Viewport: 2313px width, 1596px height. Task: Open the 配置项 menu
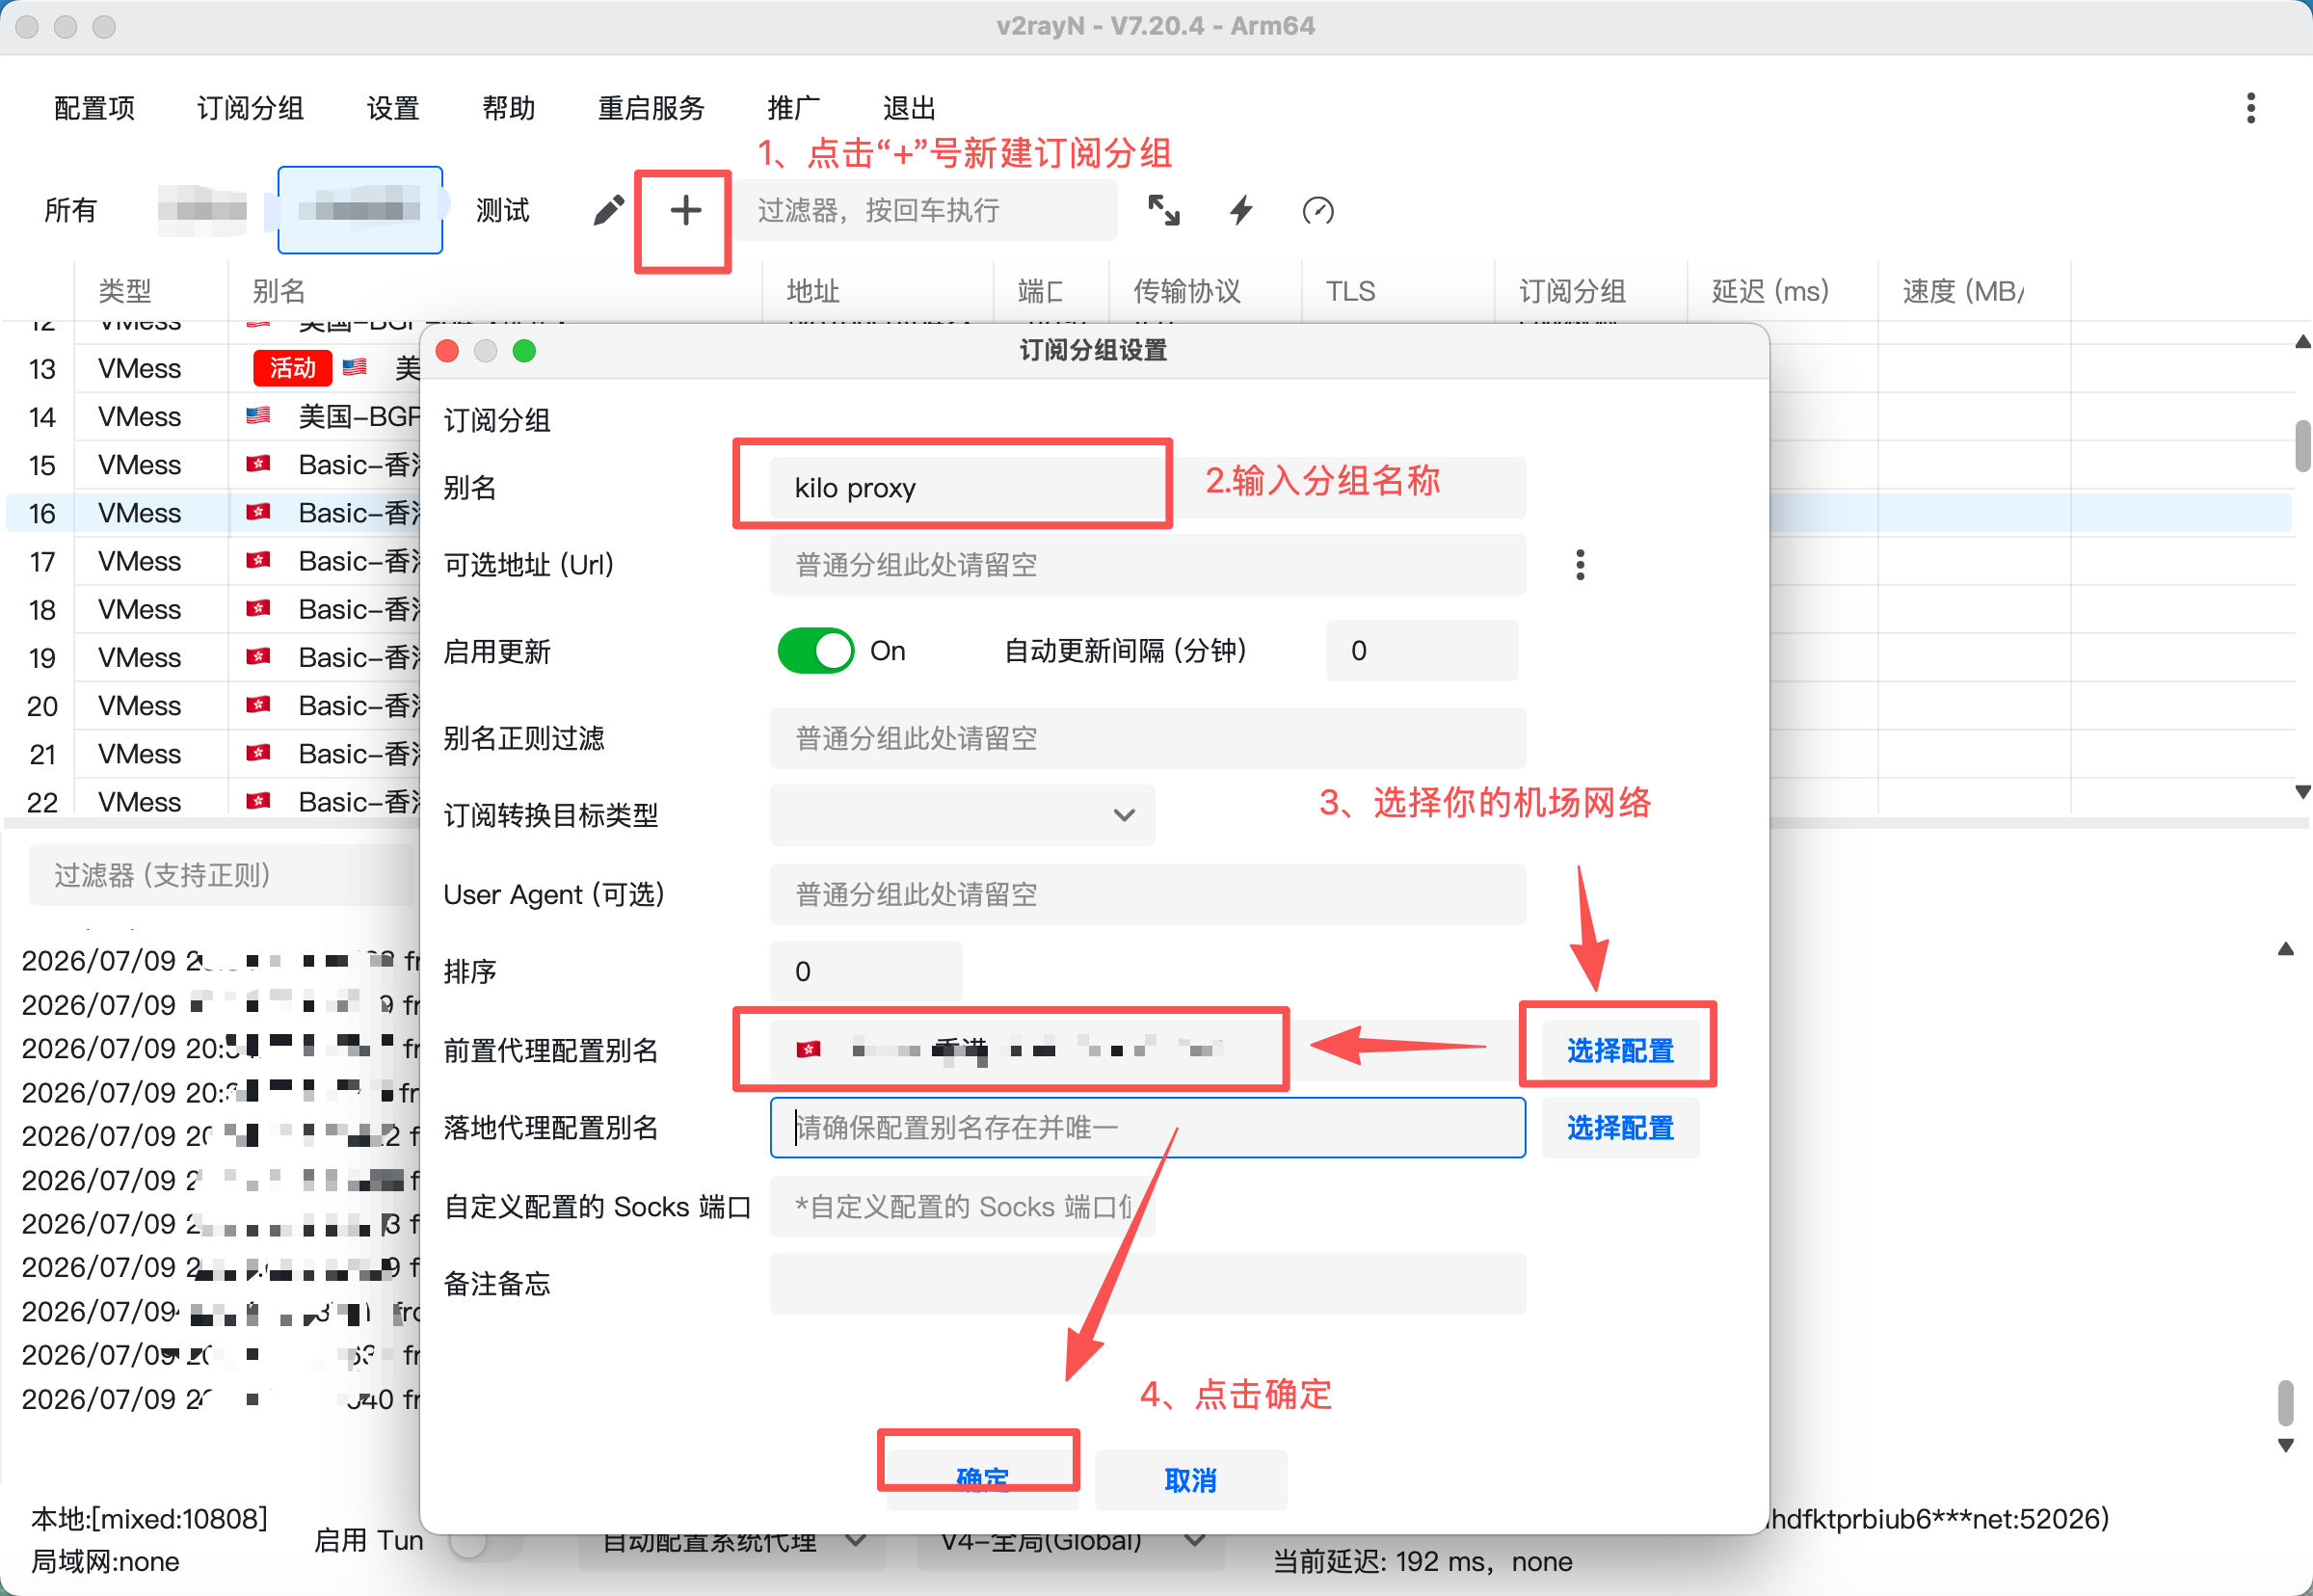pos(94,108)
